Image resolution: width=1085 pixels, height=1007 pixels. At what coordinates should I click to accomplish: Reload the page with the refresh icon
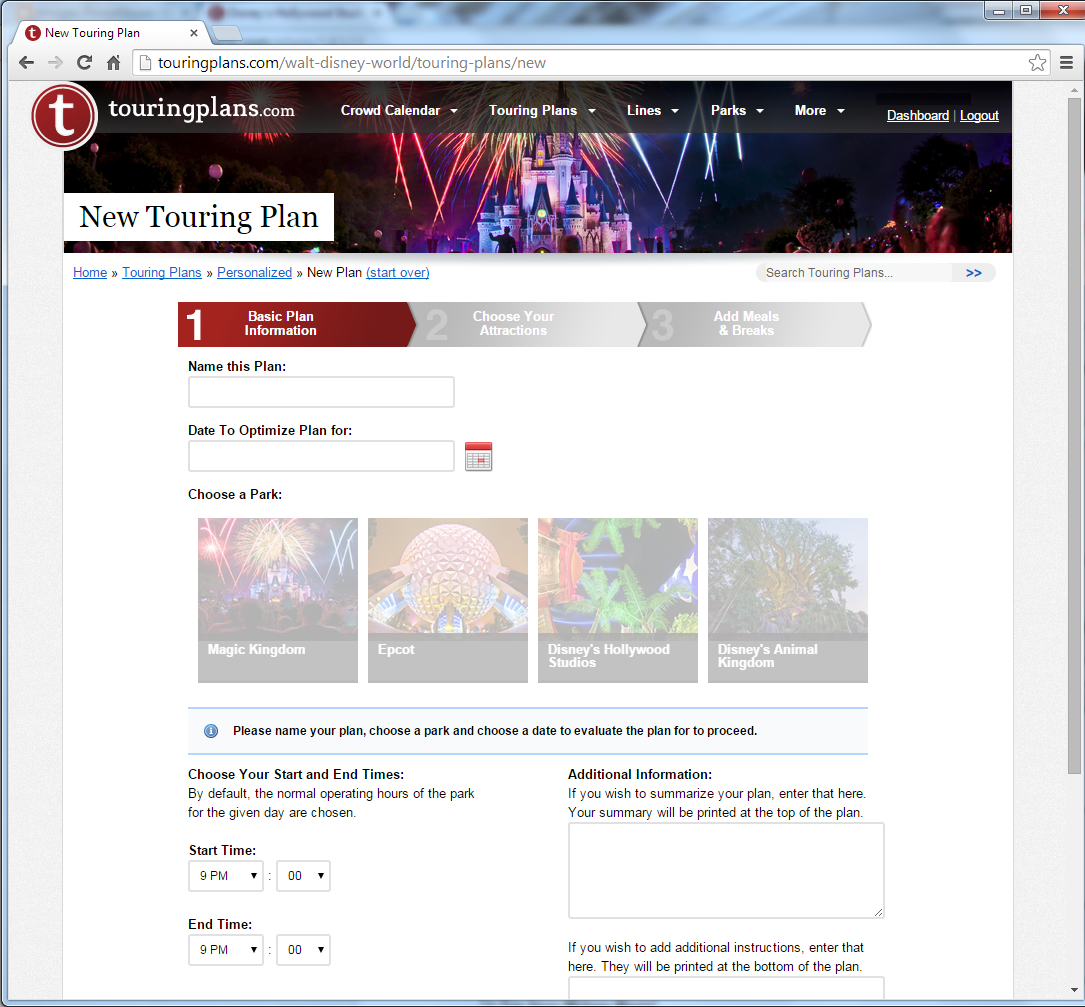[x=85, y=62]
